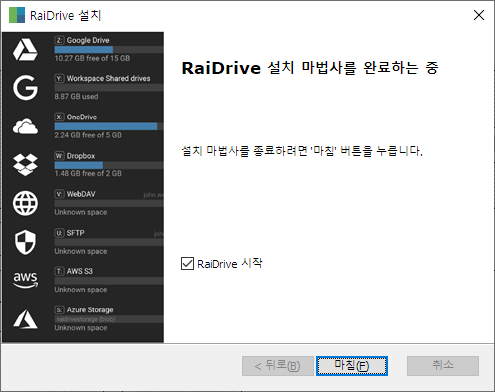The width and height of the screenshot is (495, 392).
Task: Click the "Azure Storage" label
Action: (x=90, y=310)
